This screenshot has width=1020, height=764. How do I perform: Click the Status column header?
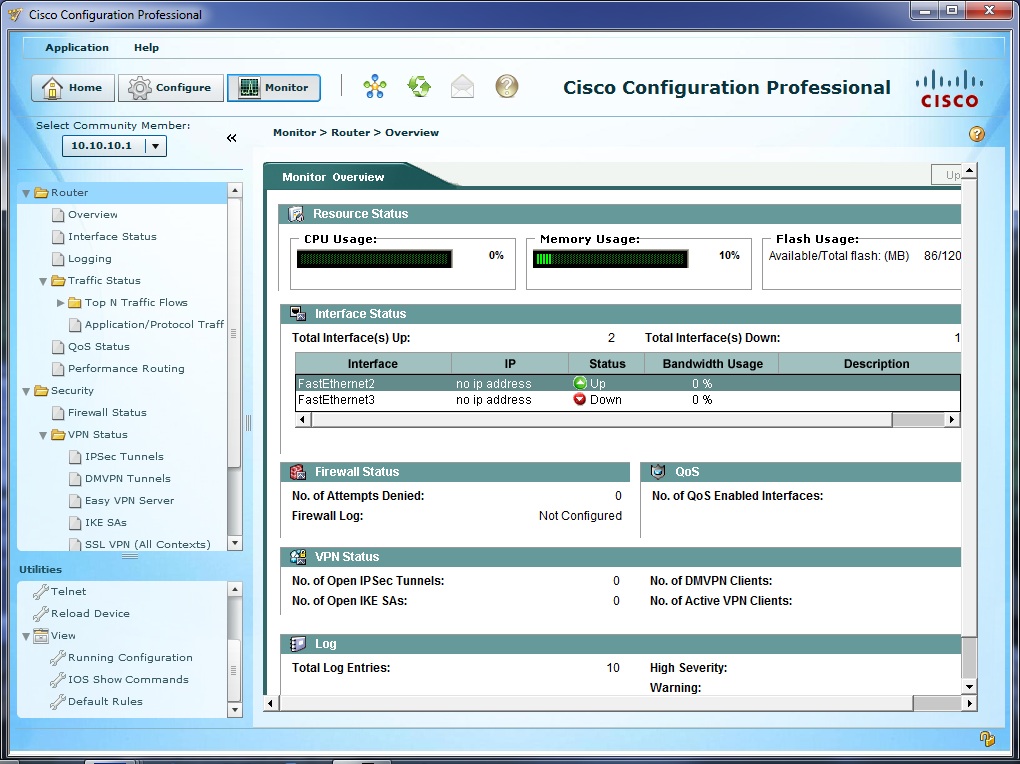click(607, 364)
